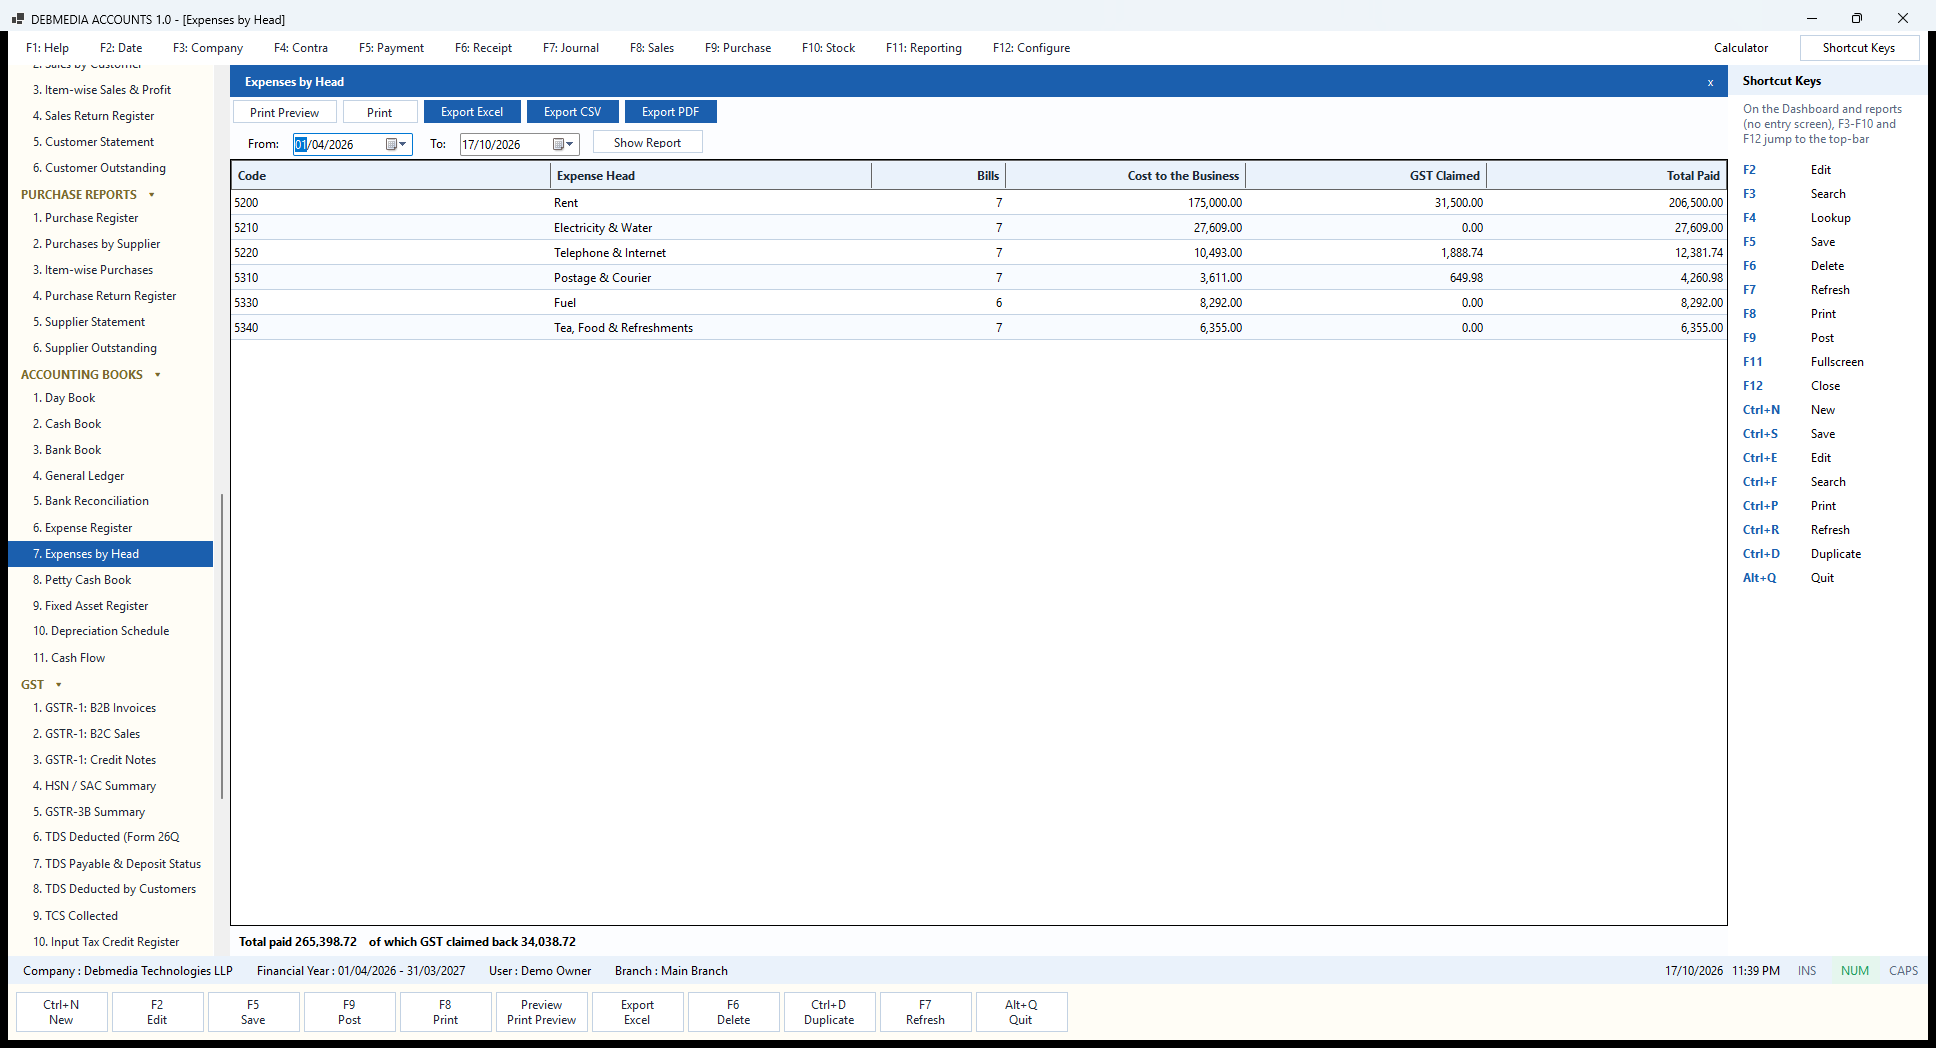Click the F6 Delete bottom button

coord(733,1012)
